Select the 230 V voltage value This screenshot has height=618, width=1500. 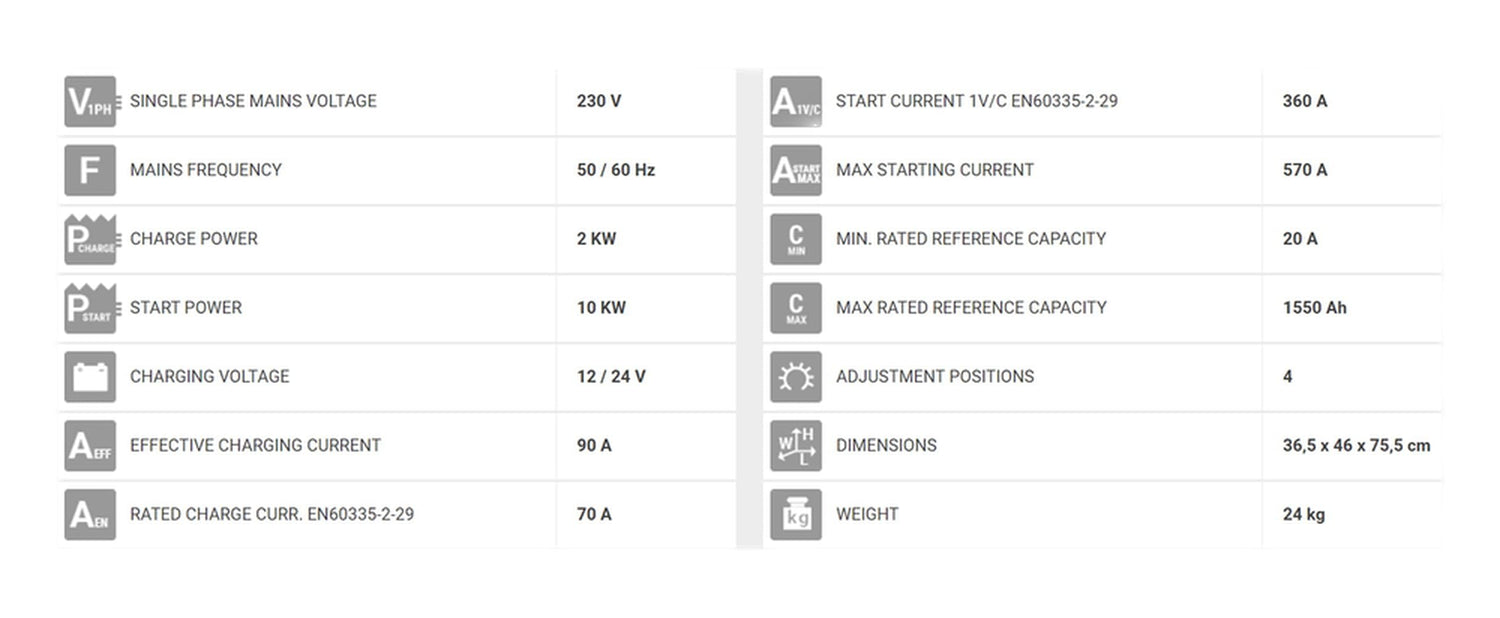coord(599,101)
